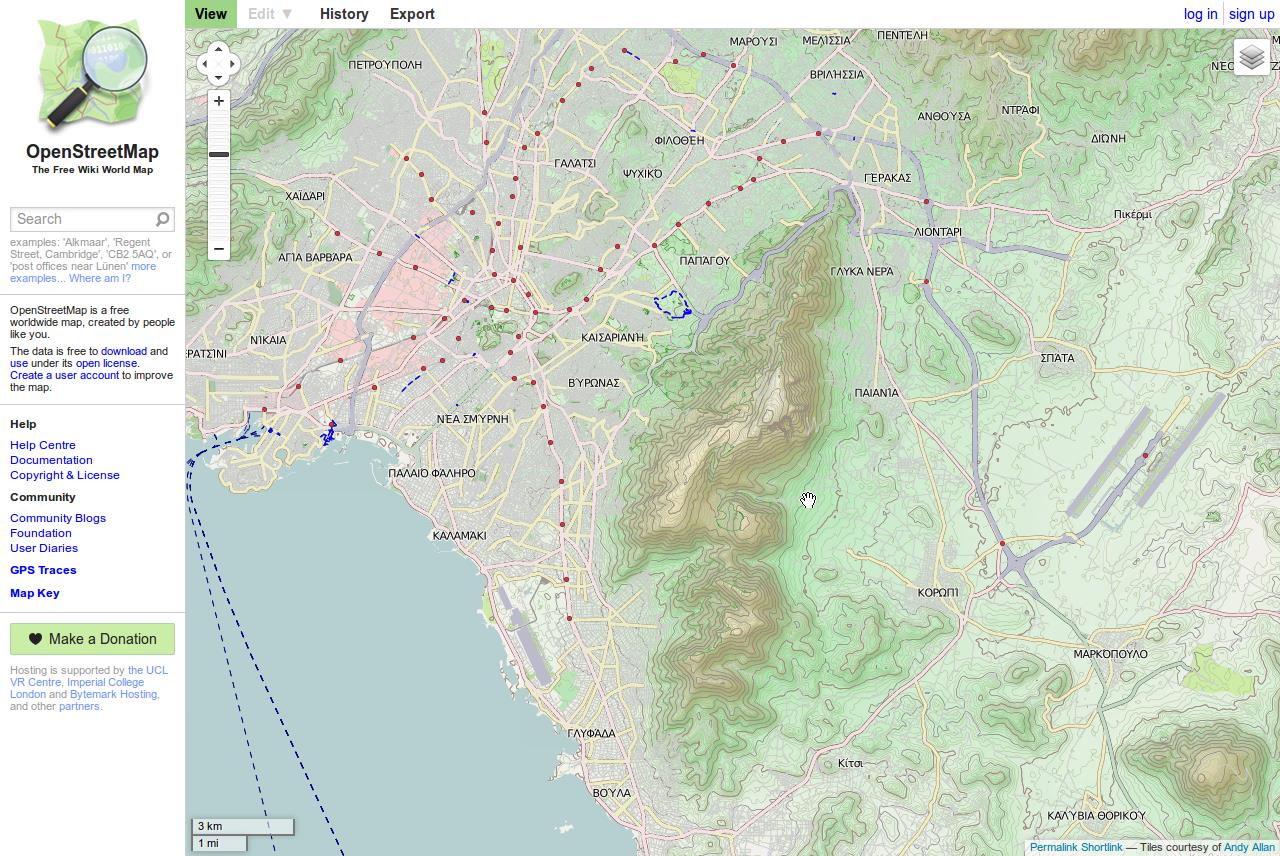Pan the map south with the down arrow
This screenshot has width=1280, height=856.
(x=218, y=78)
